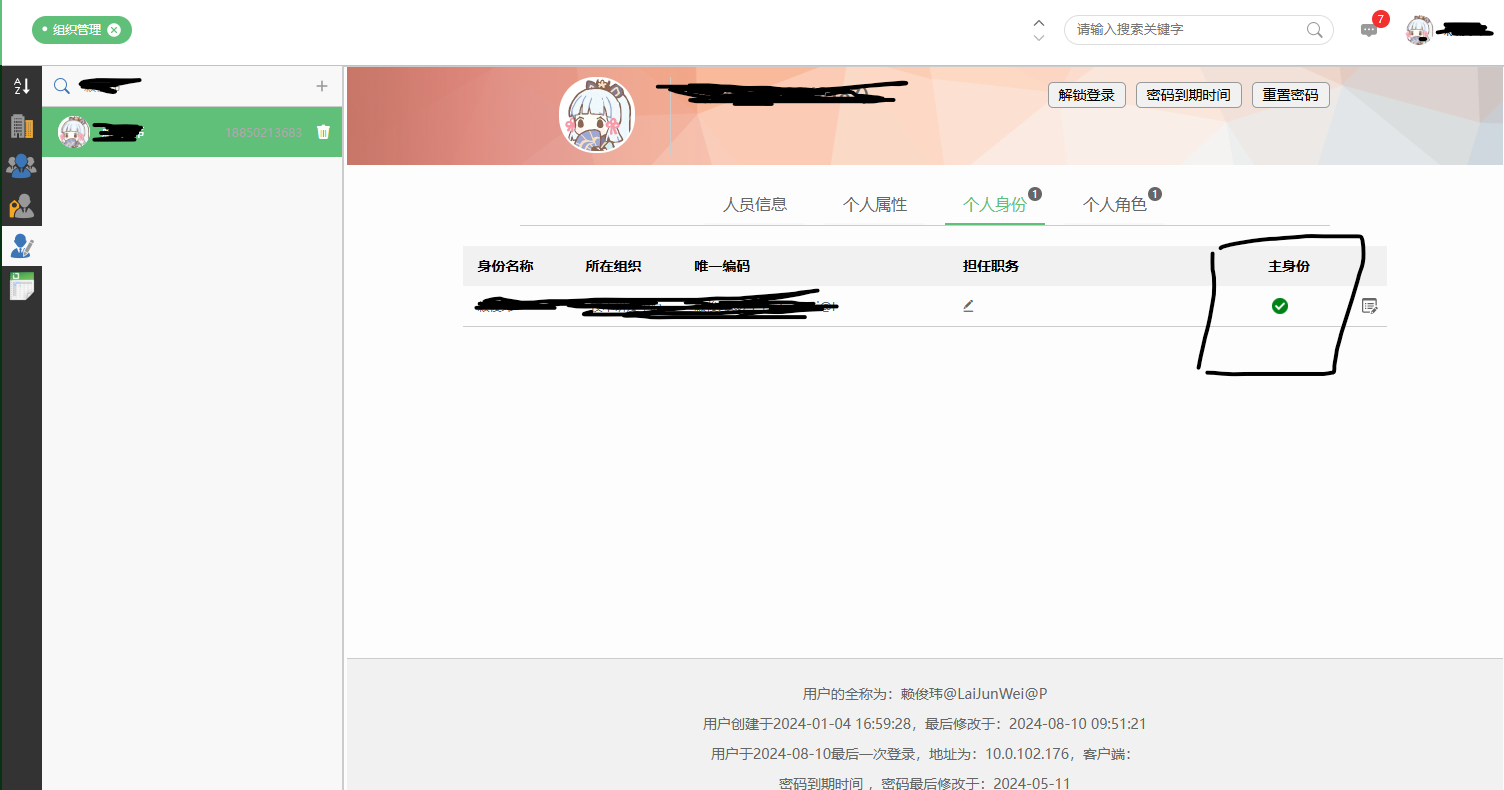Open the organization building icon in sidebar

21,126
